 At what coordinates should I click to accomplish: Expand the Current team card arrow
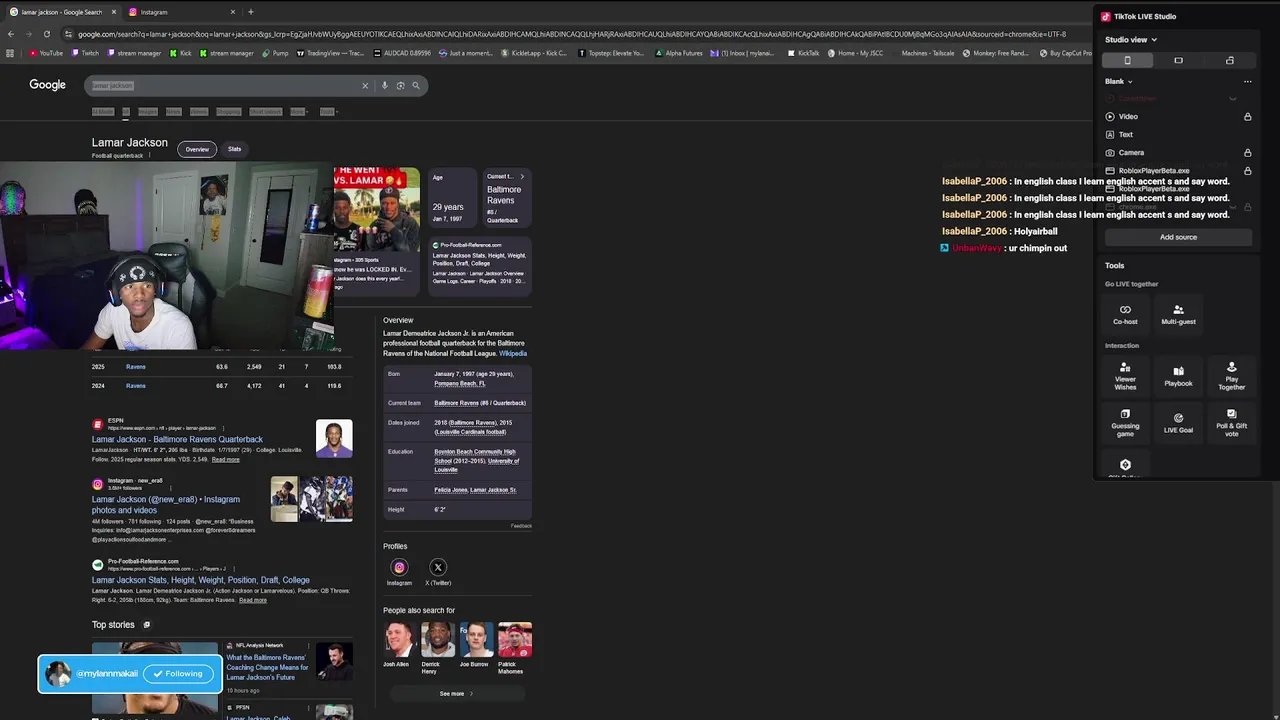pos(521,177)
